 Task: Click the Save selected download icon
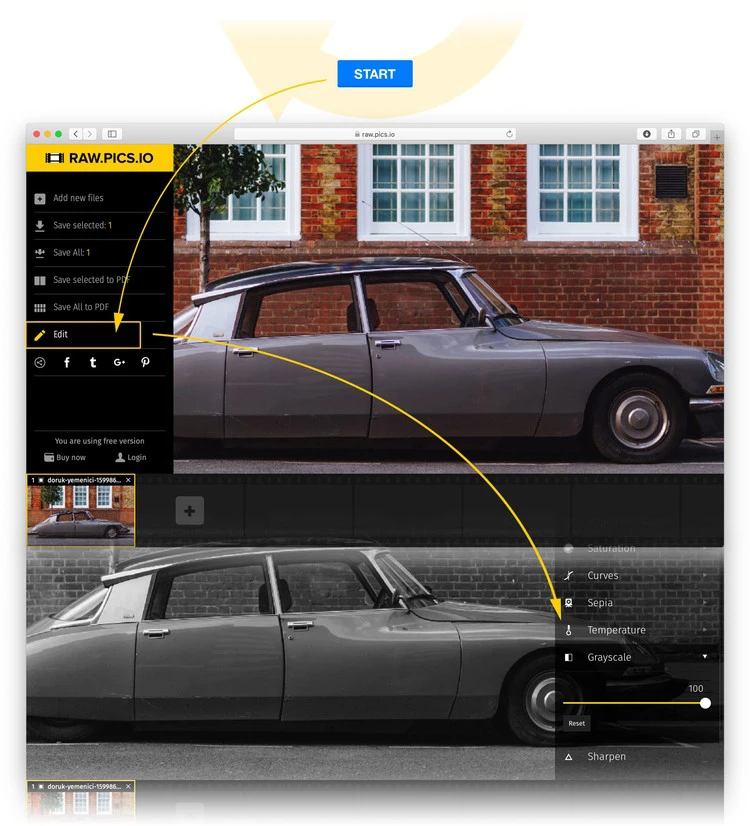point(40,226)
